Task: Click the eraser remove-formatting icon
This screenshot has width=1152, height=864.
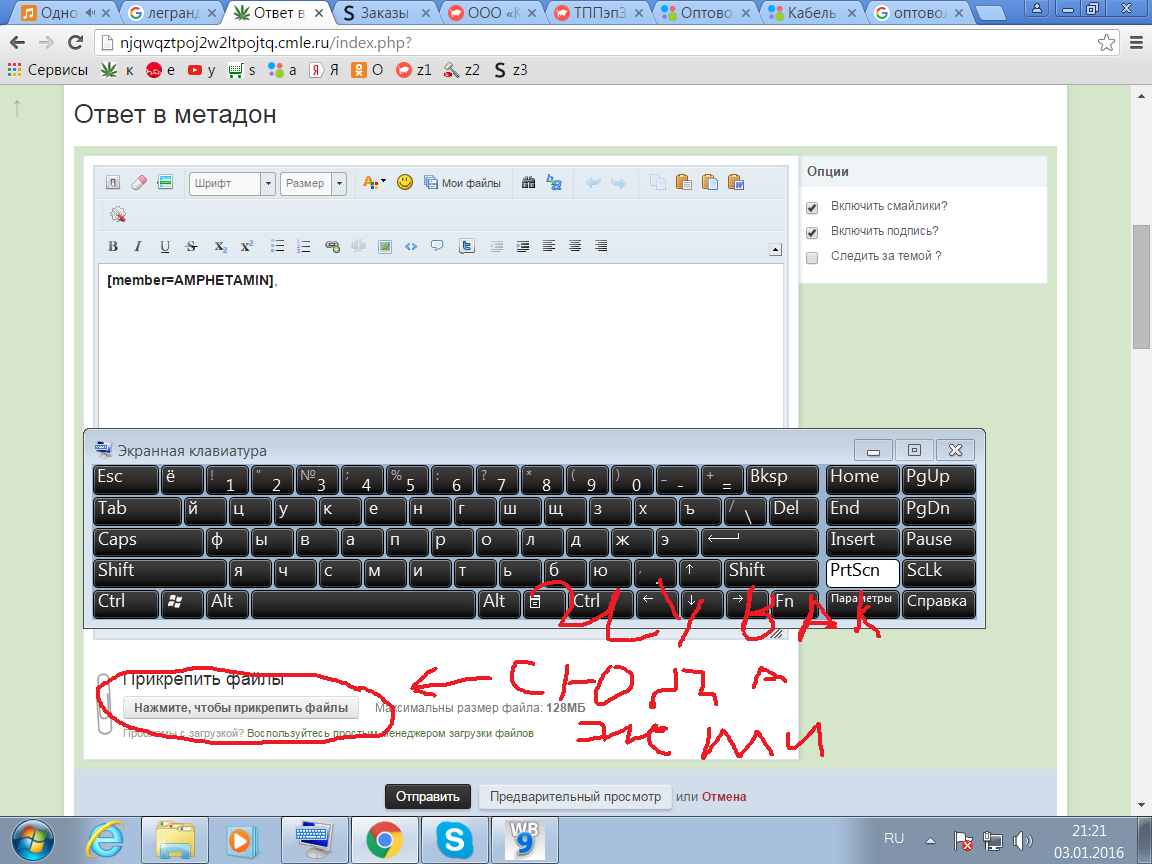Action: tap(139, 183)
